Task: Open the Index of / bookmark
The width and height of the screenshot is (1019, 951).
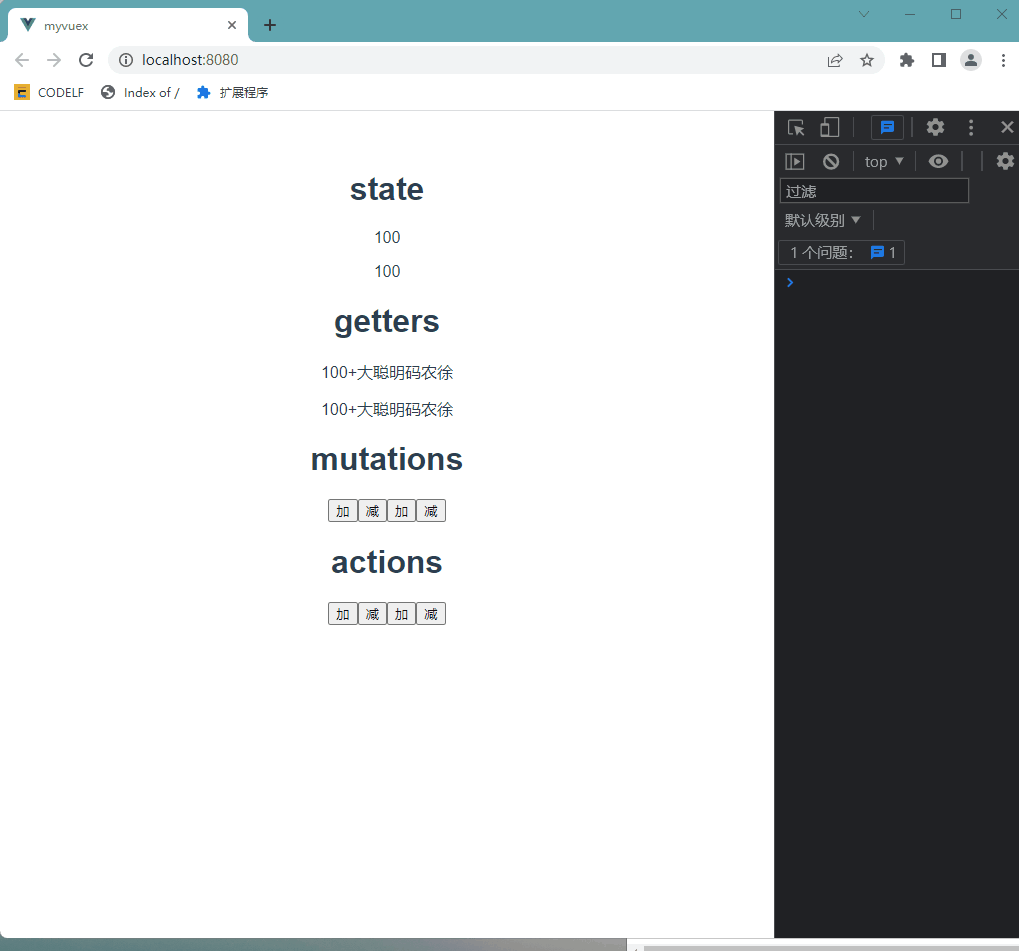Action: [140, 92]
